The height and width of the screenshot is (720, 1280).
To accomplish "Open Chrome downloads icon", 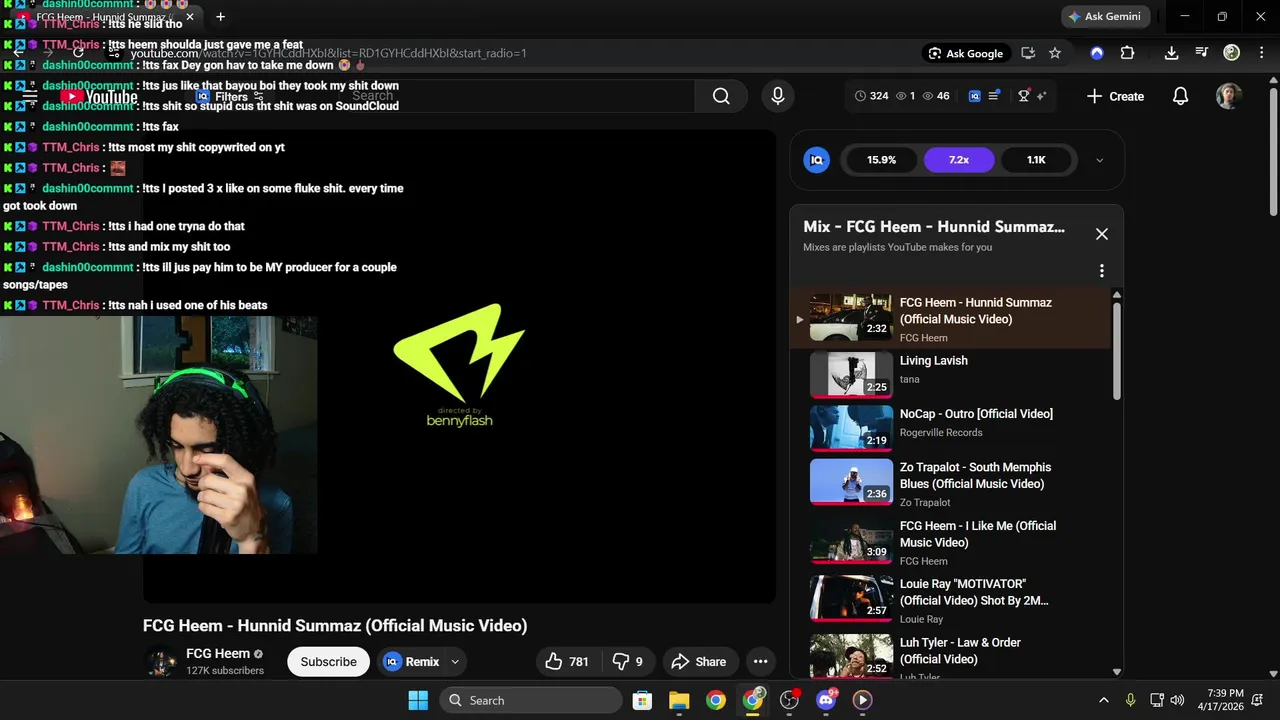I will (x=1171, y=53).
